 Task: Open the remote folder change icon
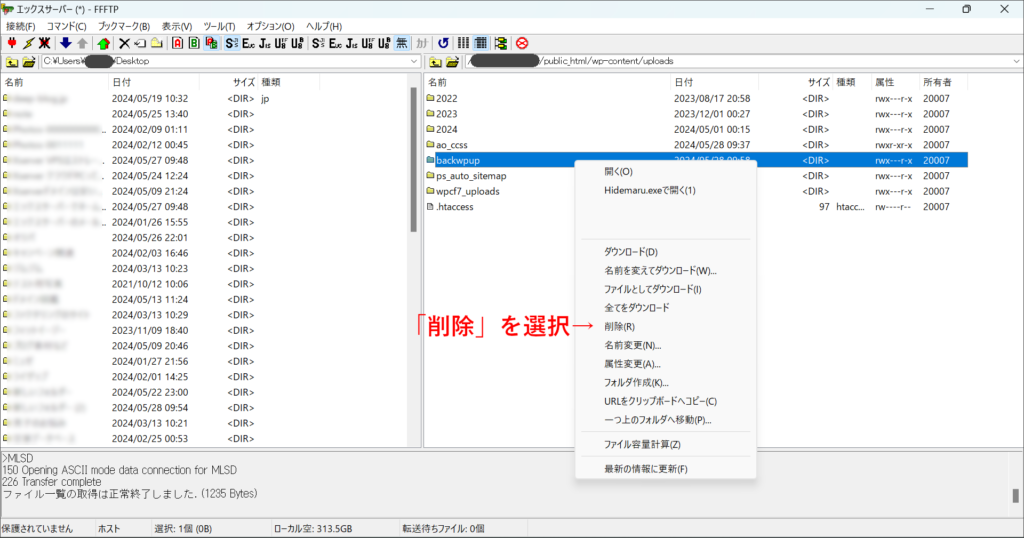(452, 62)
